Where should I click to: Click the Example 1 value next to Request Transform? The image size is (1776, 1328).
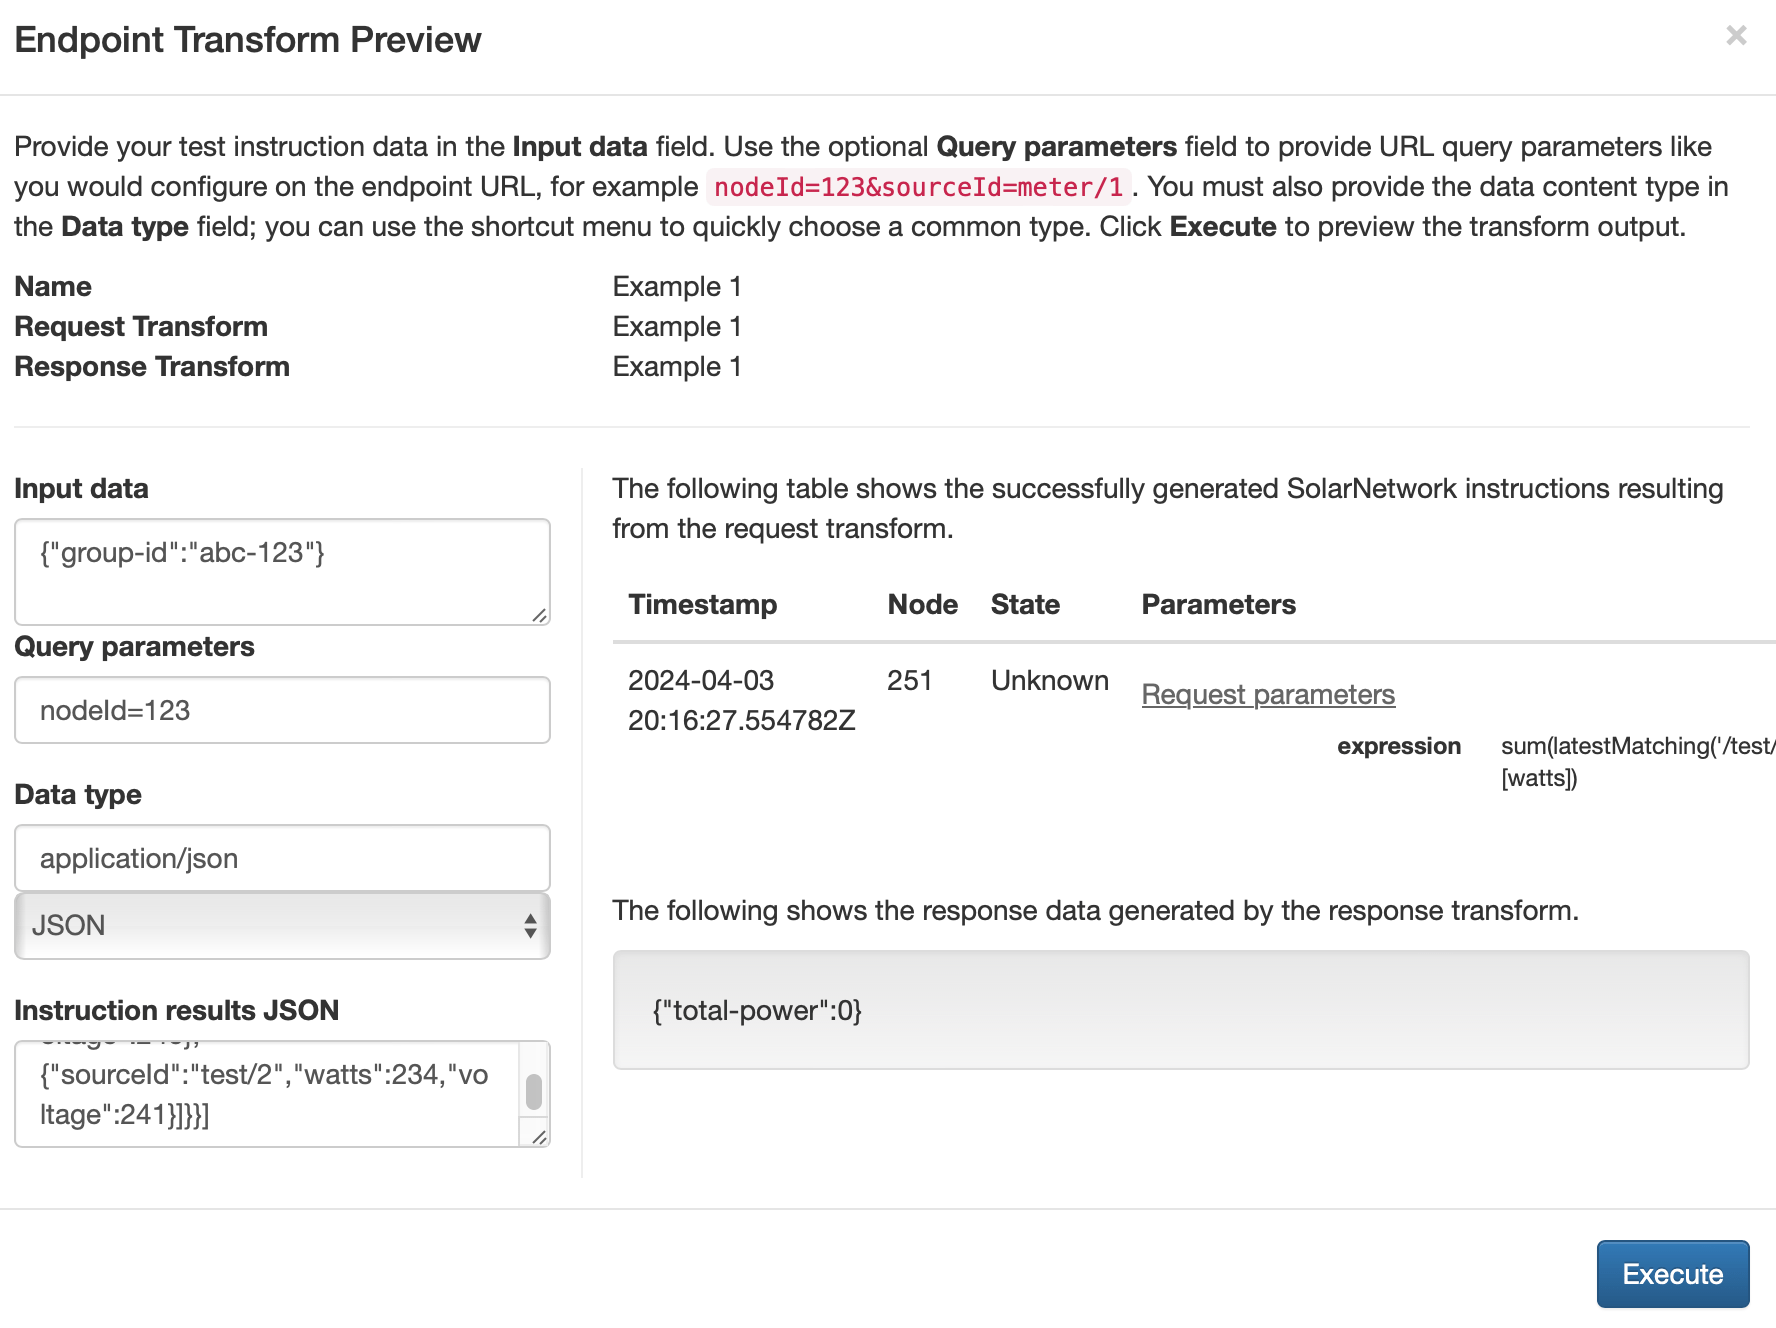[677, 326]
